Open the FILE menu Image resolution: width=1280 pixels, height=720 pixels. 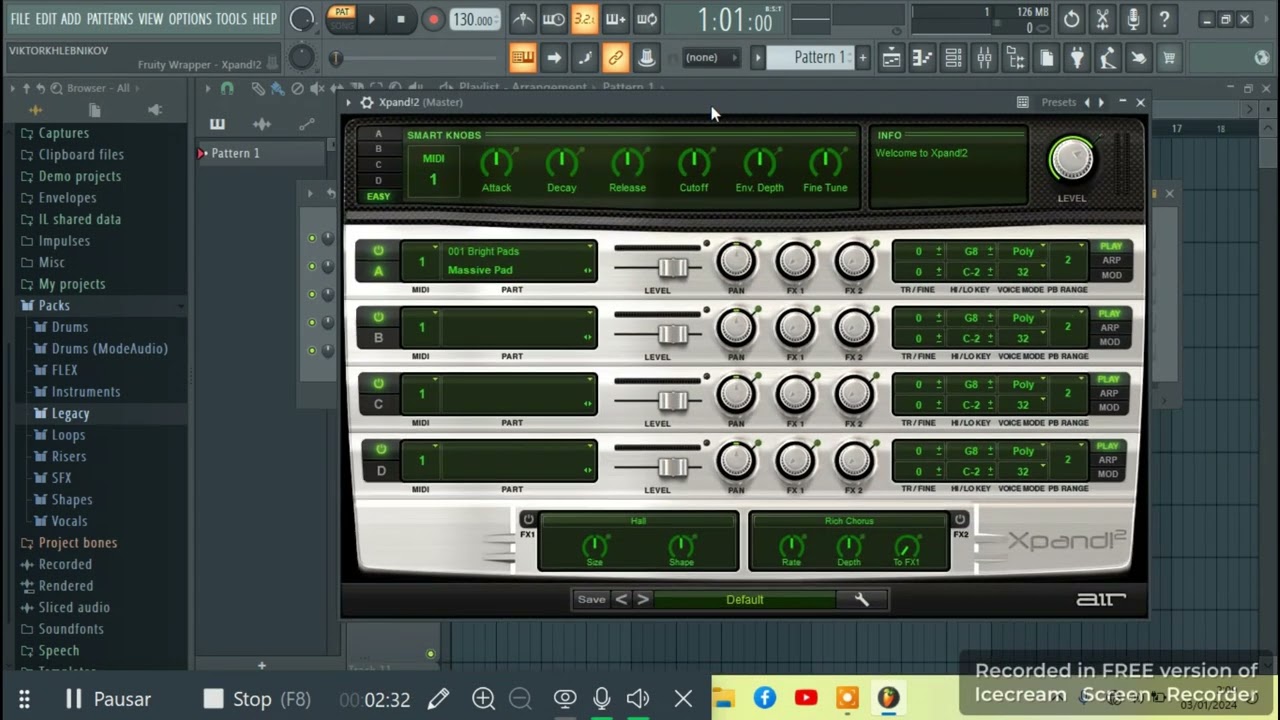[x=20, y=19]
